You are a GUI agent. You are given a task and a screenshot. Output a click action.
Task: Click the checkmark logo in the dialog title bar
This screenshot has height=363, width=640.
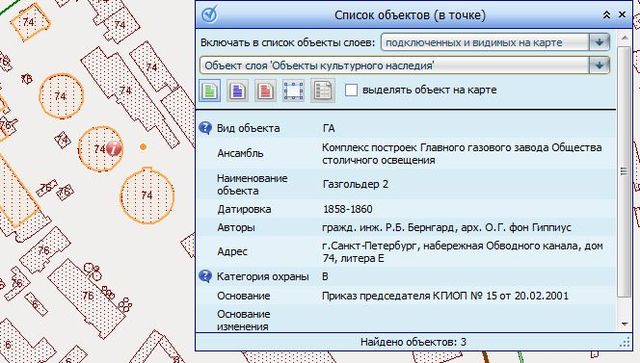[x=210, y=15]
